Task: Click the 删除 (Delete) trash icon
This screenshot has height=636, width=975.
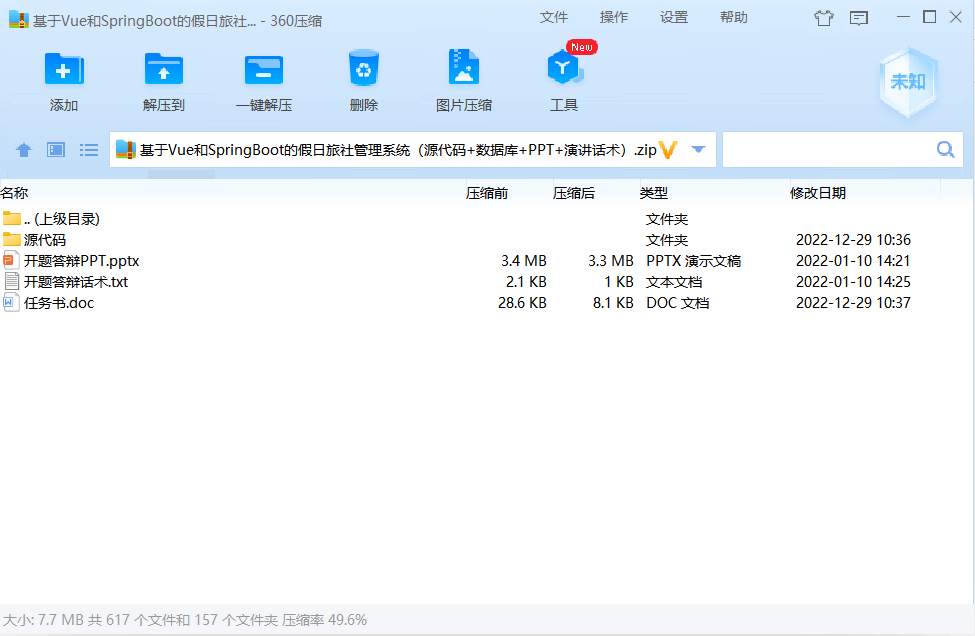Action: tap(364, 68)
